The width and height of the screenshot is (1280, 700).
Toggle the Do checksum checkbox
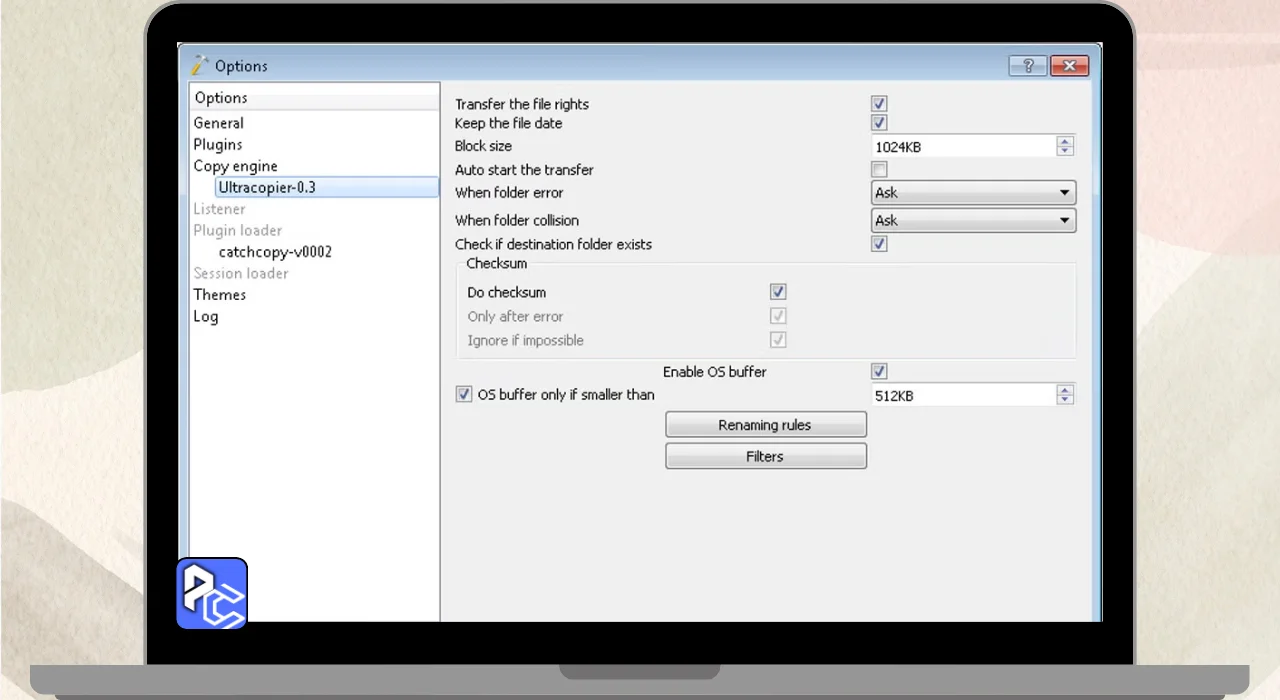coord(778,292)
